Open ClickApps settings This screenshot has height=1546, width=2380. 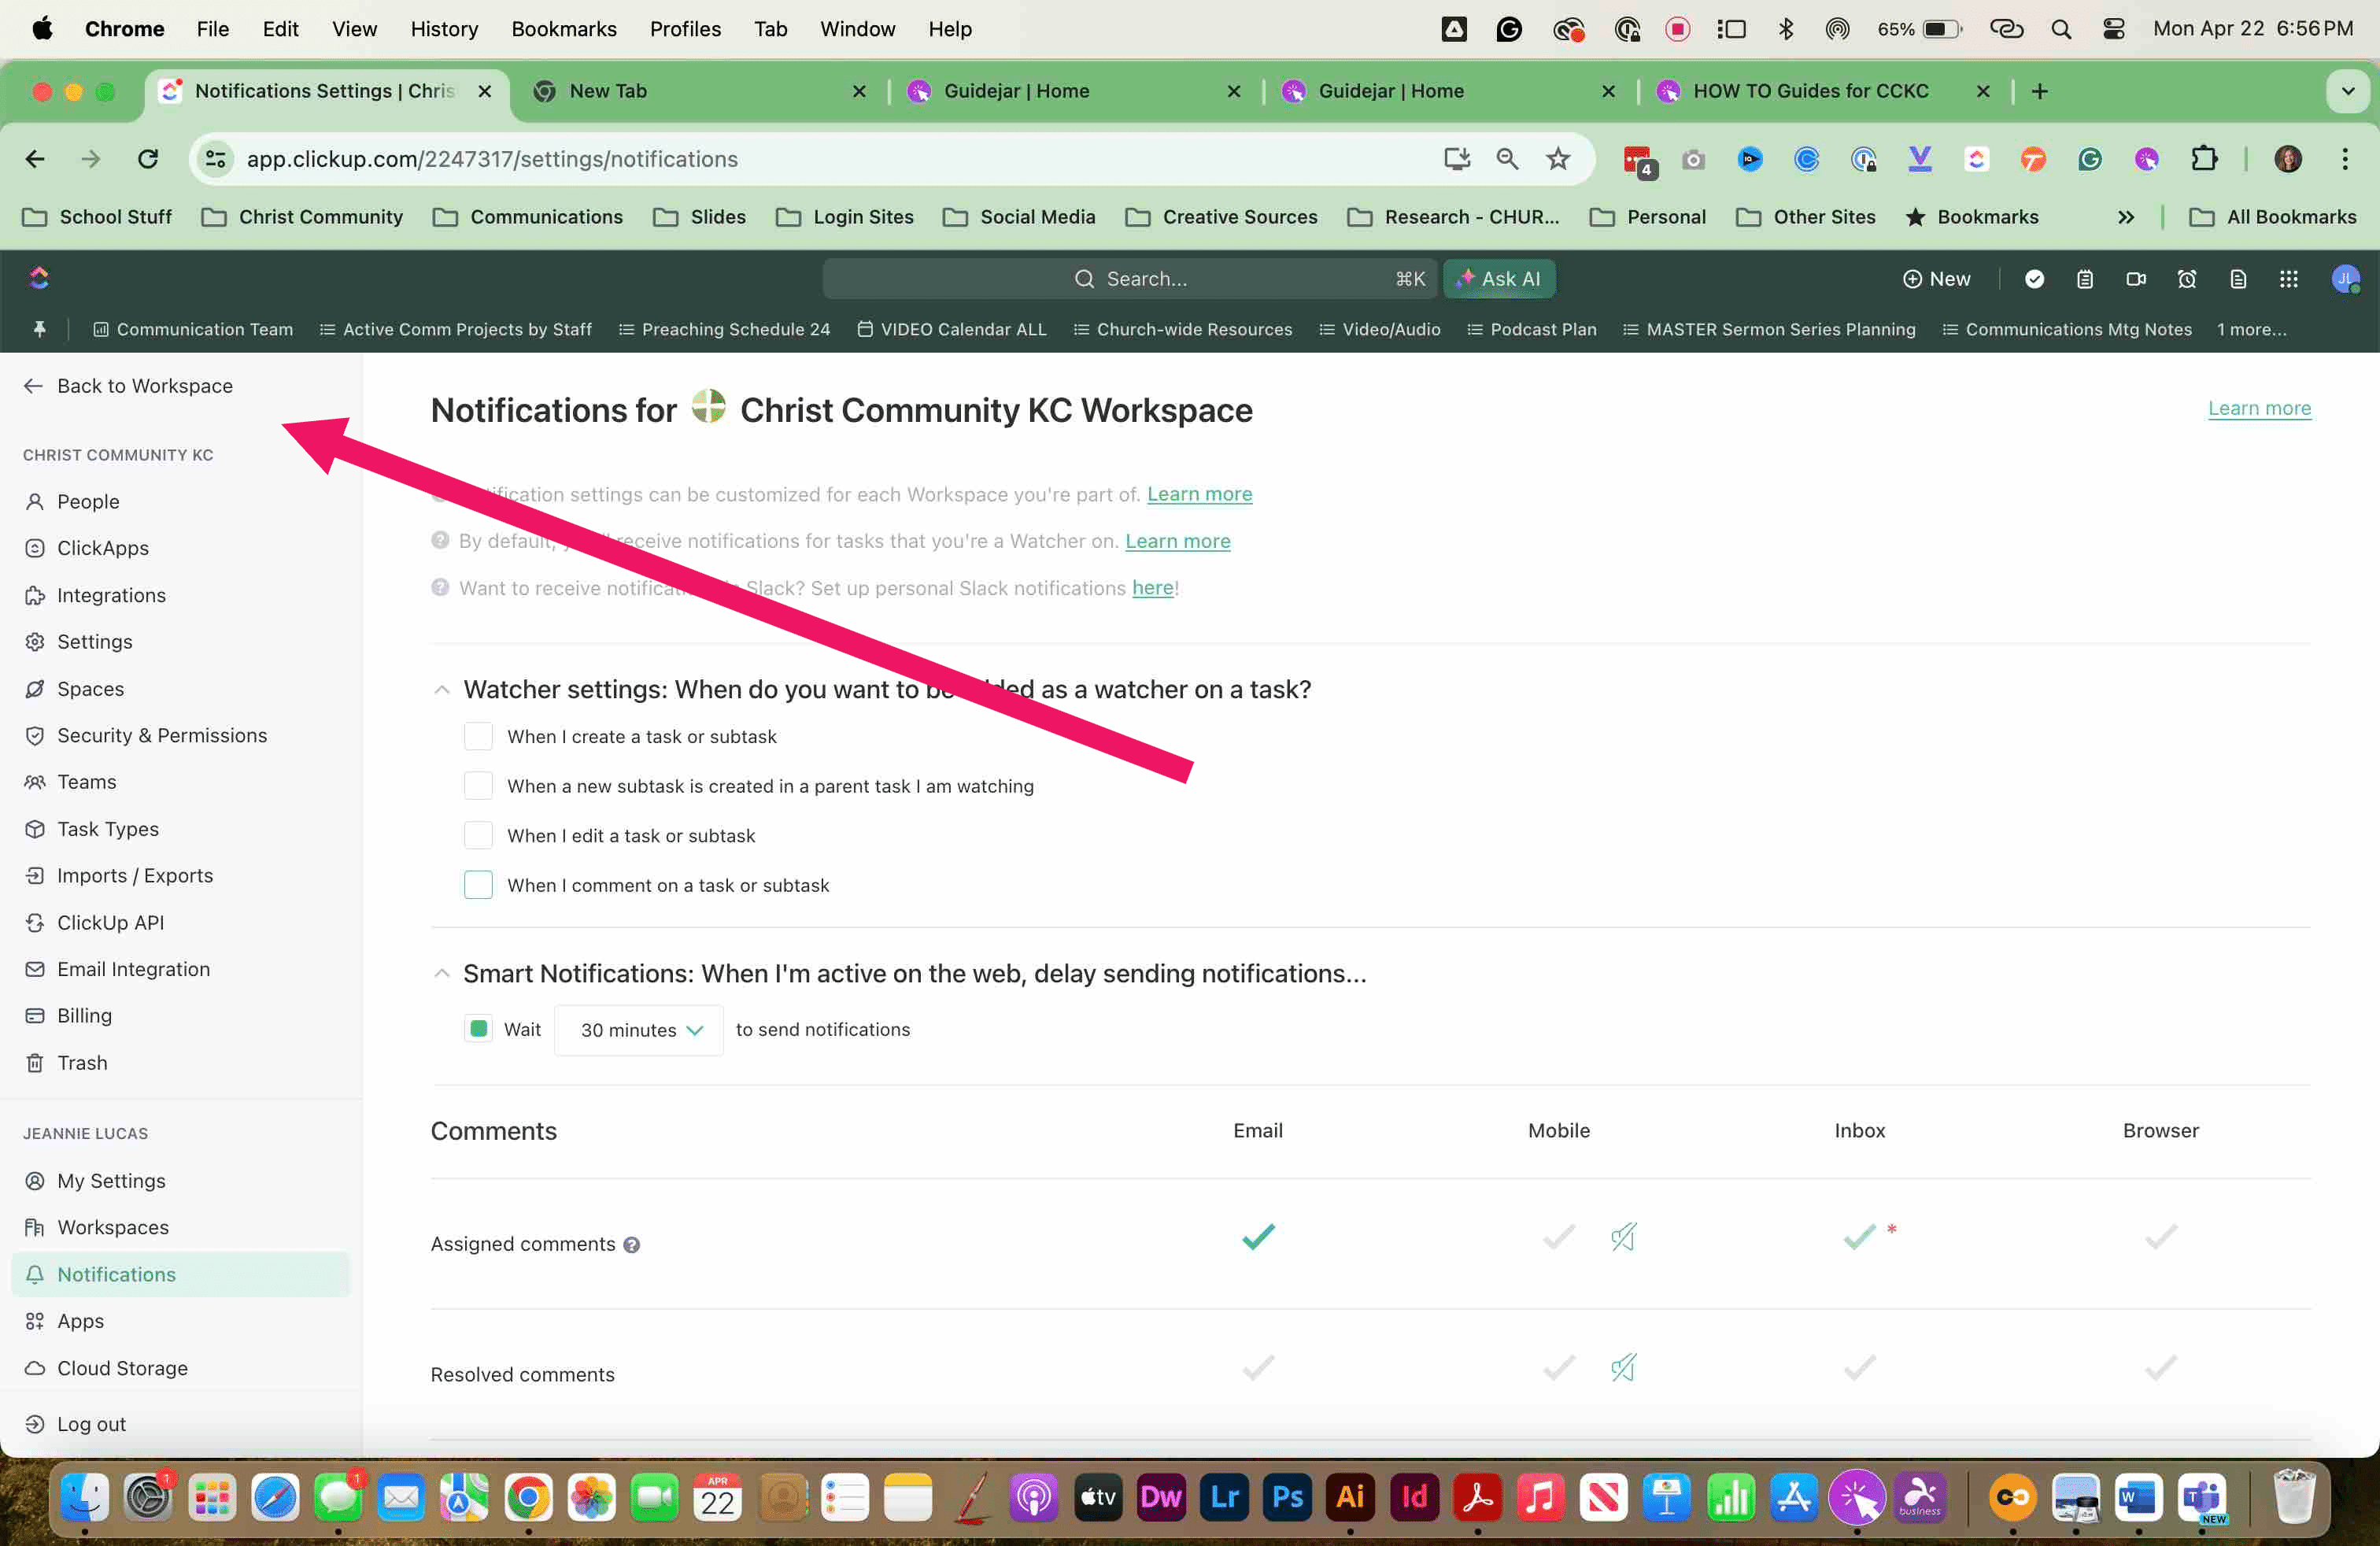[x=102, y=548]
